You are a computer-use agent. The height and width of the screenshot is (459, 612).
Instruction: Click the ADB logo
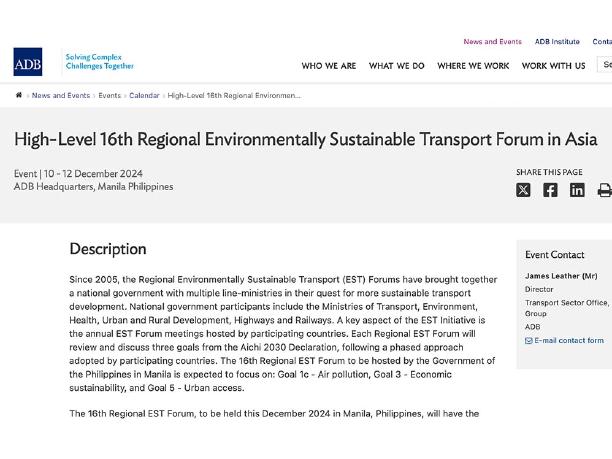(28, 62)
